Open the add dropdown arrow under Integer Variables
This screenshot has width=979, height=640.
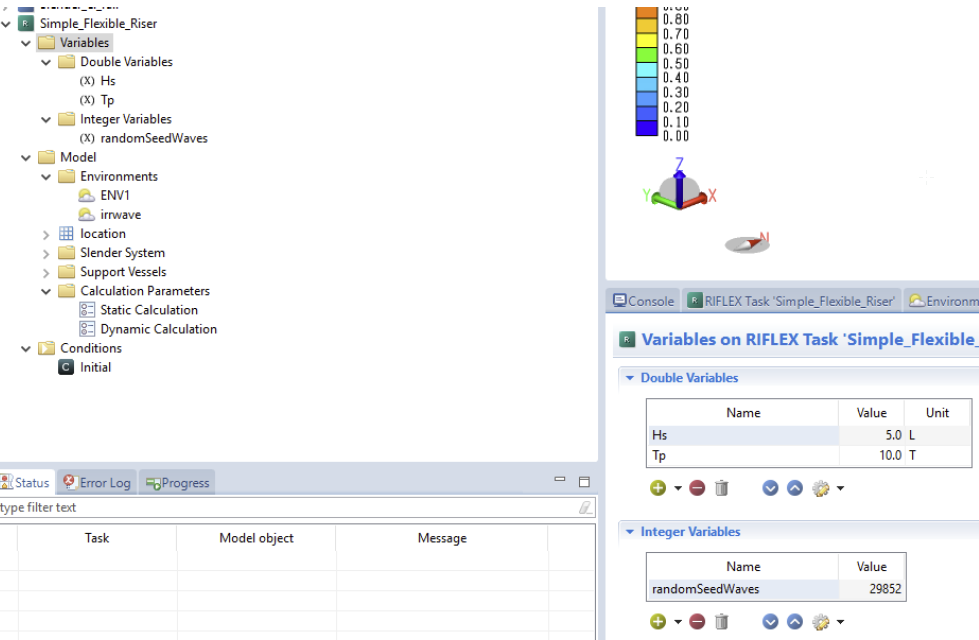(677, 622)
